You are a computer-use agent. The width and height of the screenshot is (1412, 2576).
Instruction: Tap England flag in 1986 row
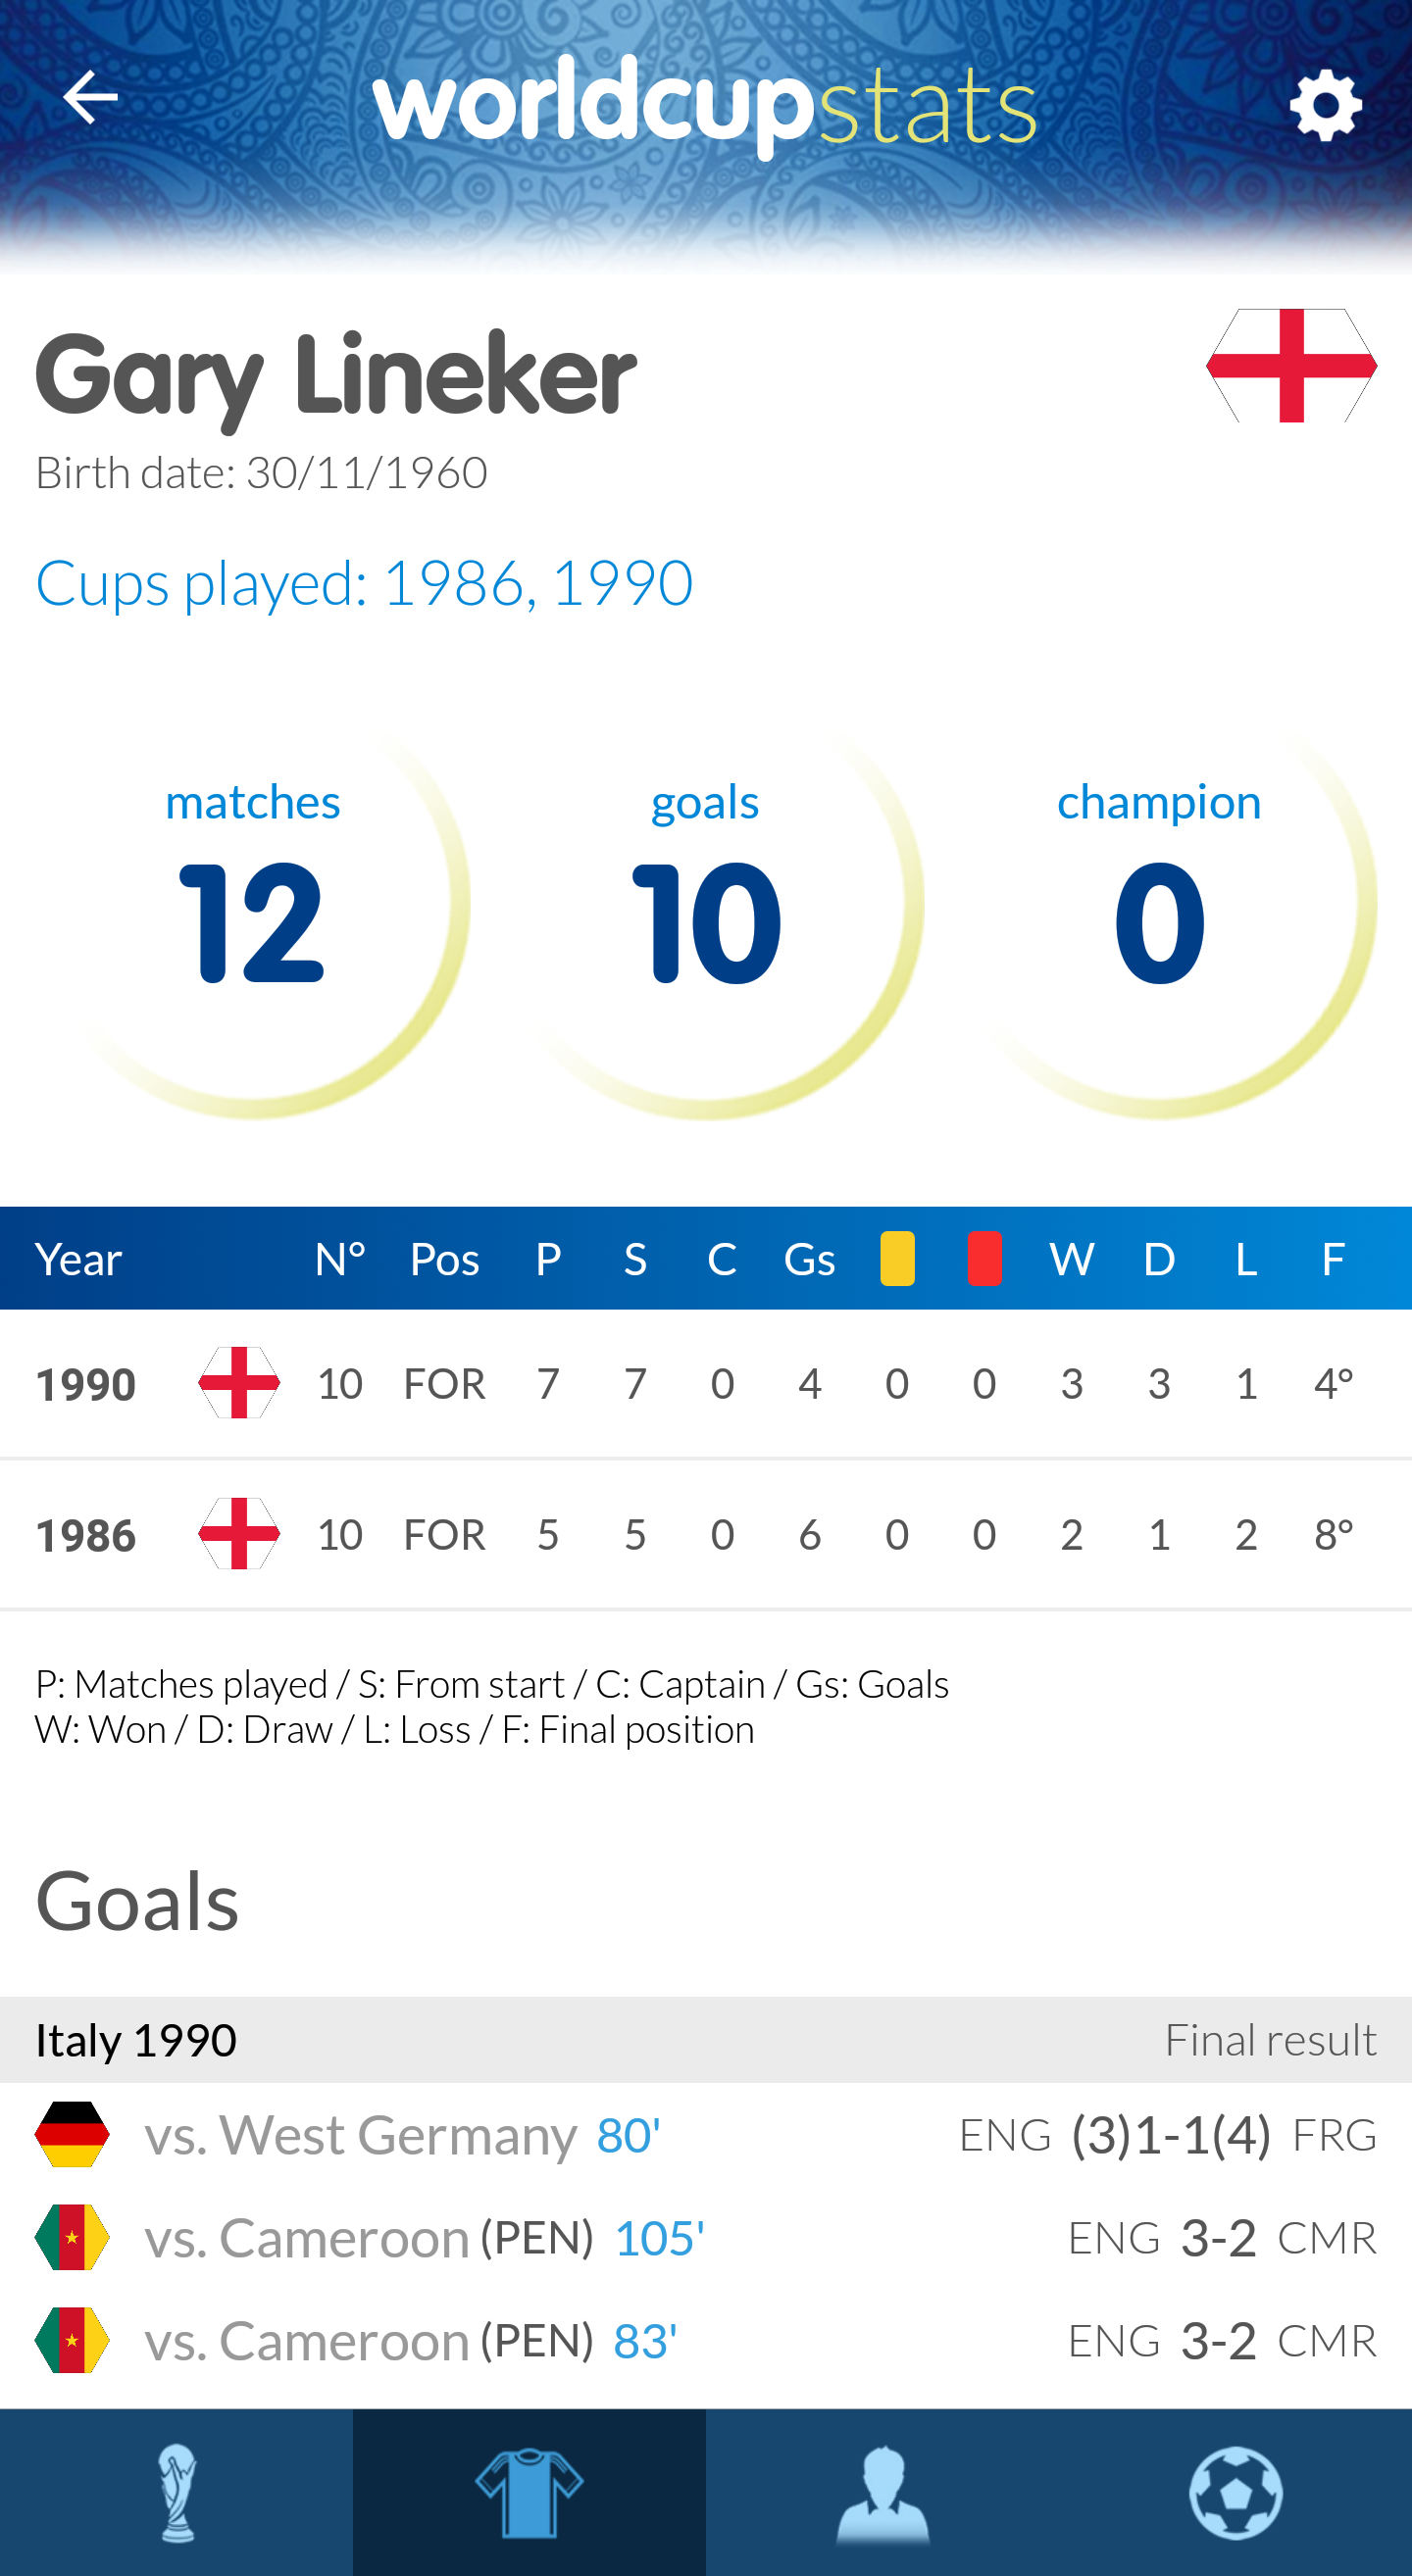pyautogui.click(x=239, y=1533)
